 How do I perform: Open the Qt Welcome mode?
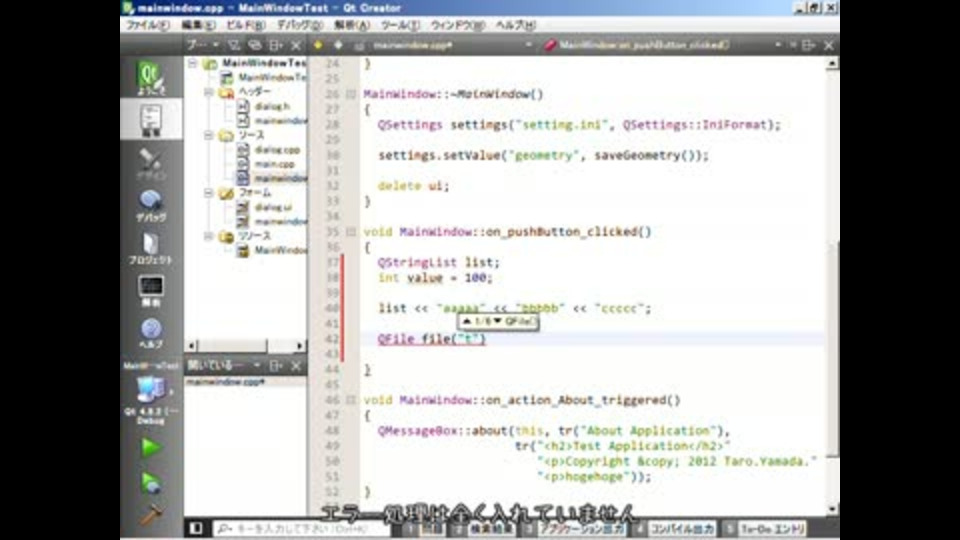[151, 80]
